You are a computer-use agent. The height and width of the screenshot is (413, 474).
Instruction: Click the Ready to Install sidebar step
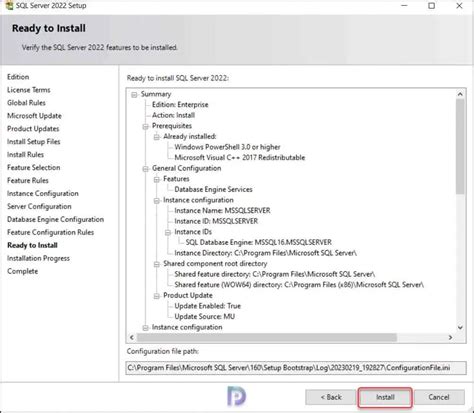click(32, 245)
